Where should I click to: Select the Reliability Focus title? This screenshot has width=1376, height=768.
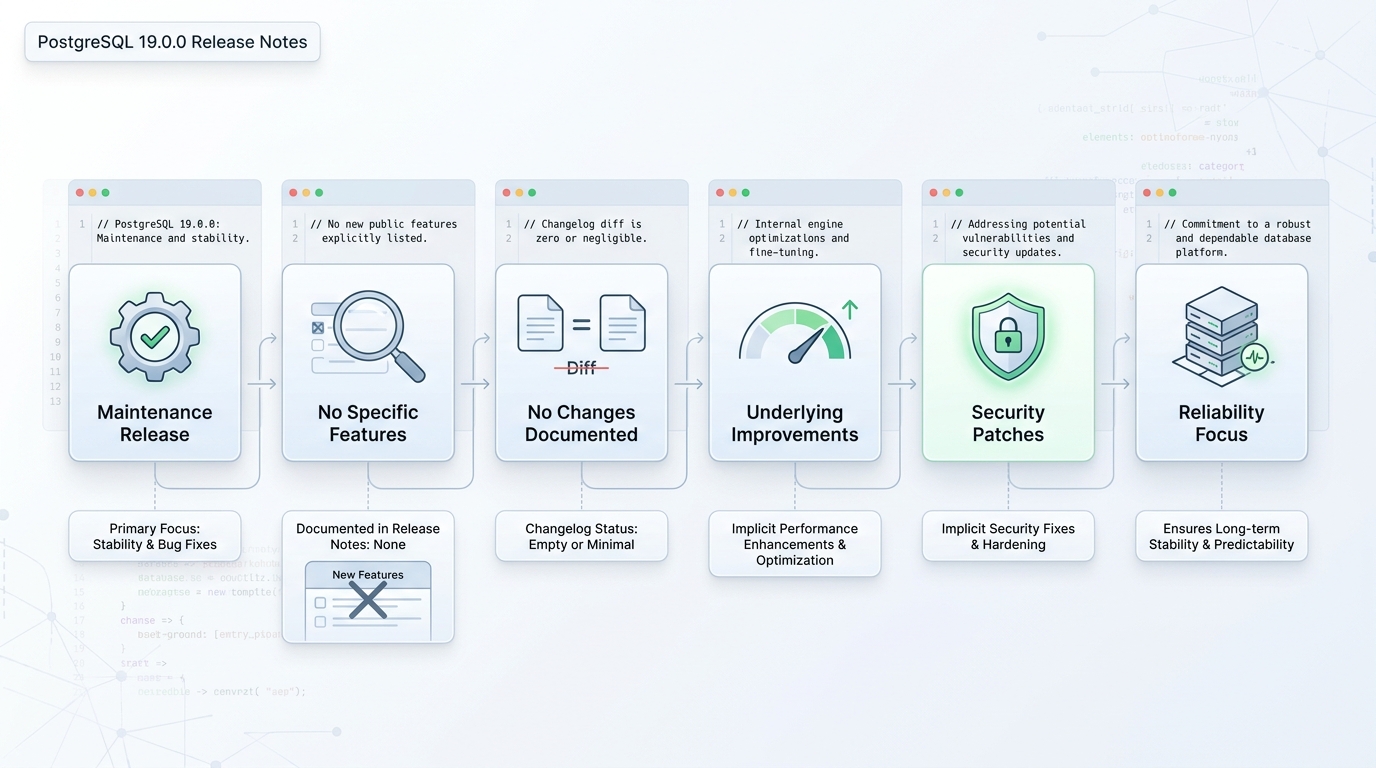tap(1221, 423)
